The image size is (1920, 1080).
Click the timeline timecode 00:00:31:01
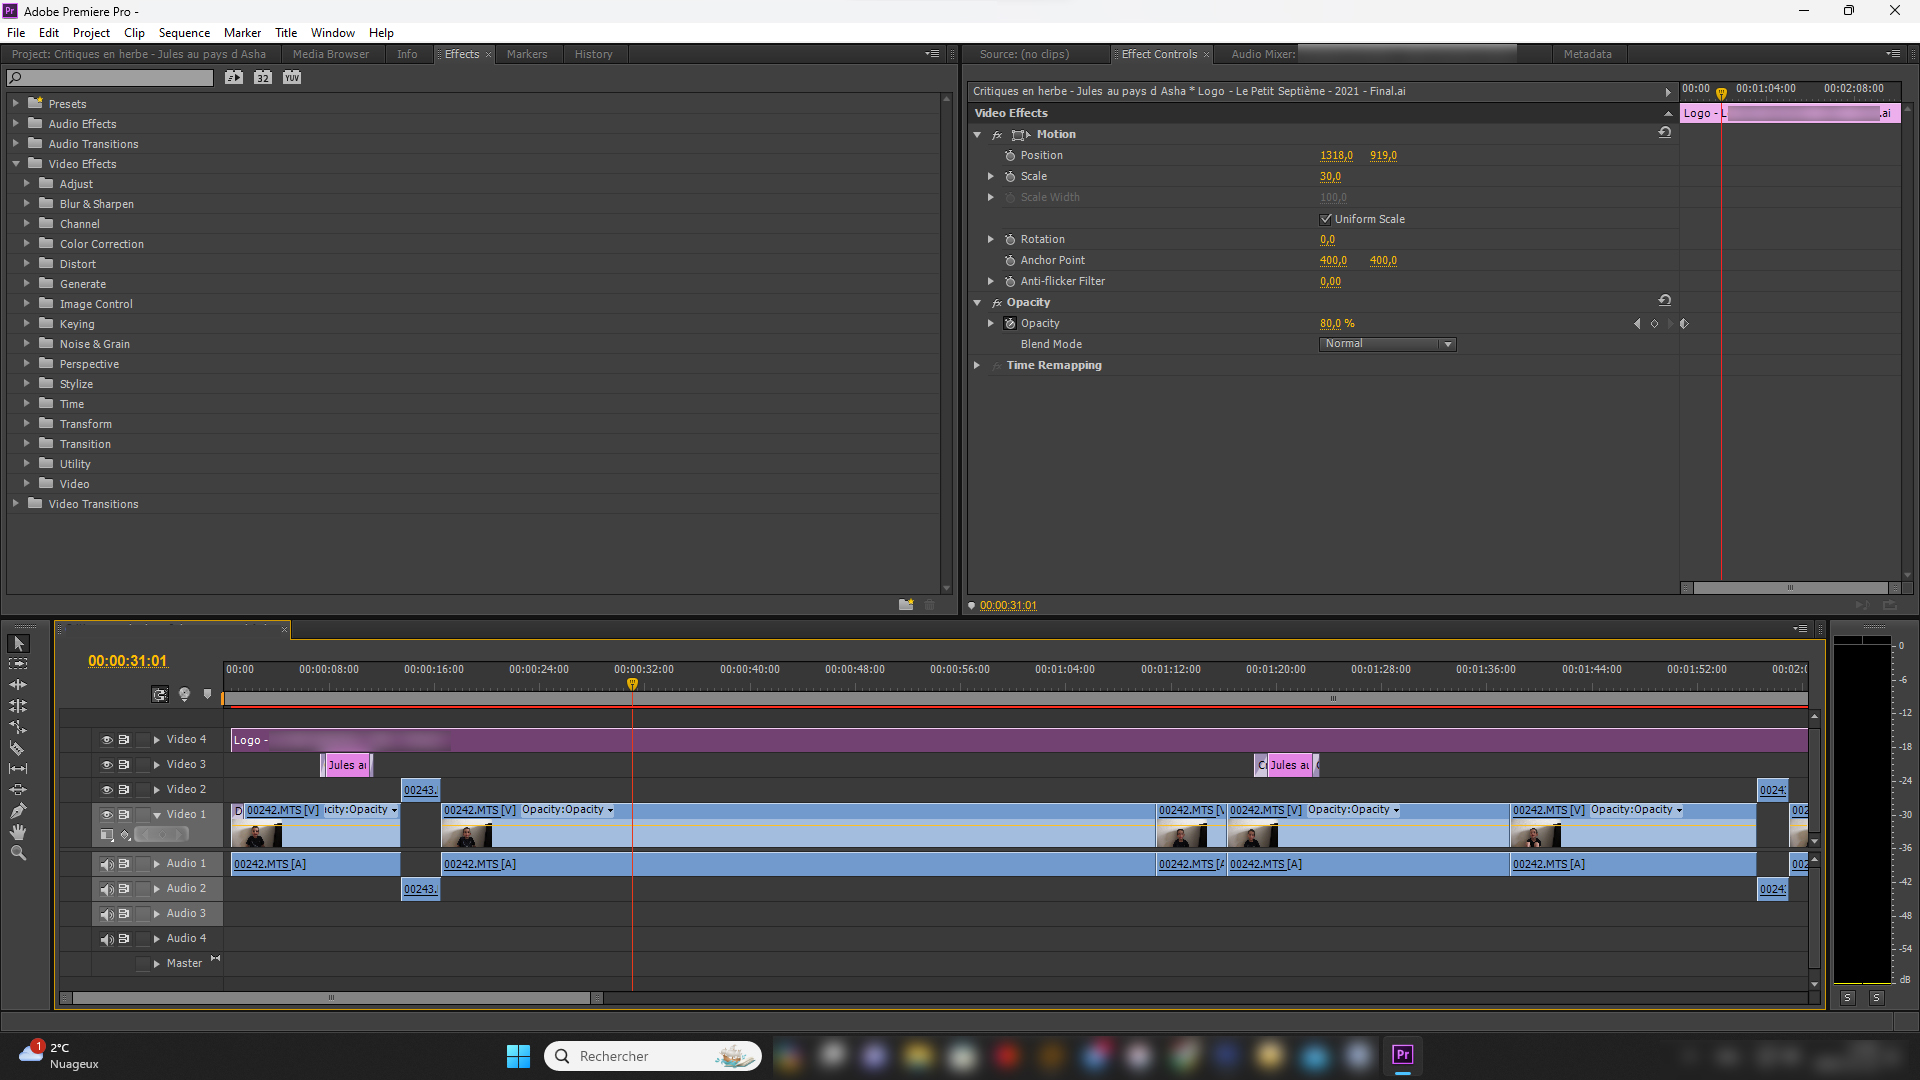click(x=128, y=661)
